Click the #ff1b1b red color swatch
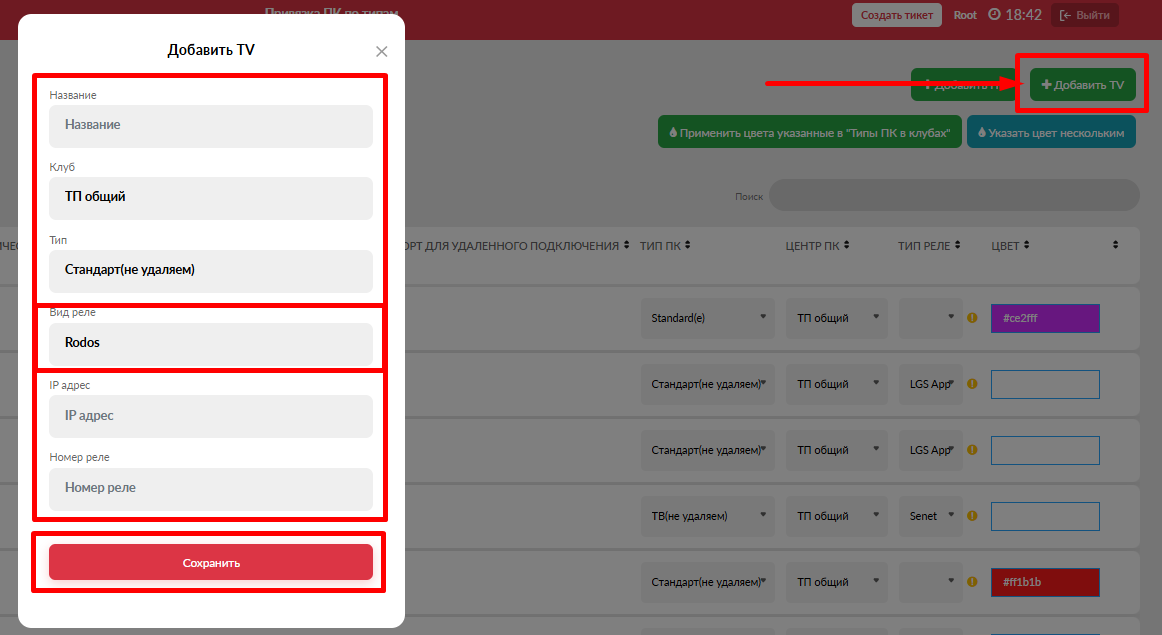The width and height of the screenshot is (1162, 635). [x=1045, y=582]
